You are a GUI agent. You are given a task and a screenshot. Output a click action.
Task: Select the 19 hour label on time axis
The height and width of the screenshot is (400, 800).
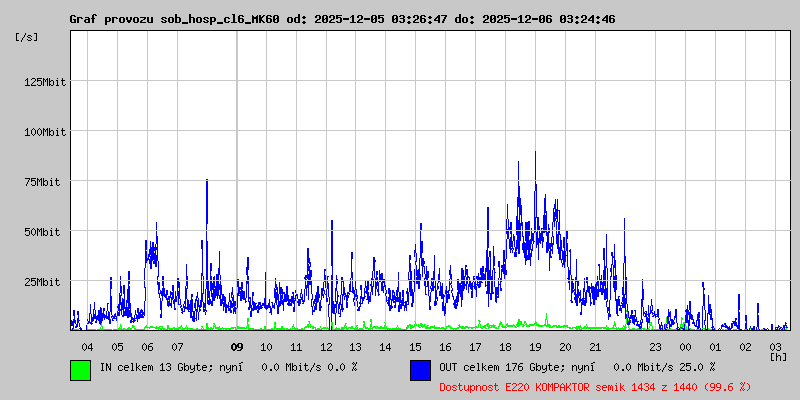click(x=535, y=347)
